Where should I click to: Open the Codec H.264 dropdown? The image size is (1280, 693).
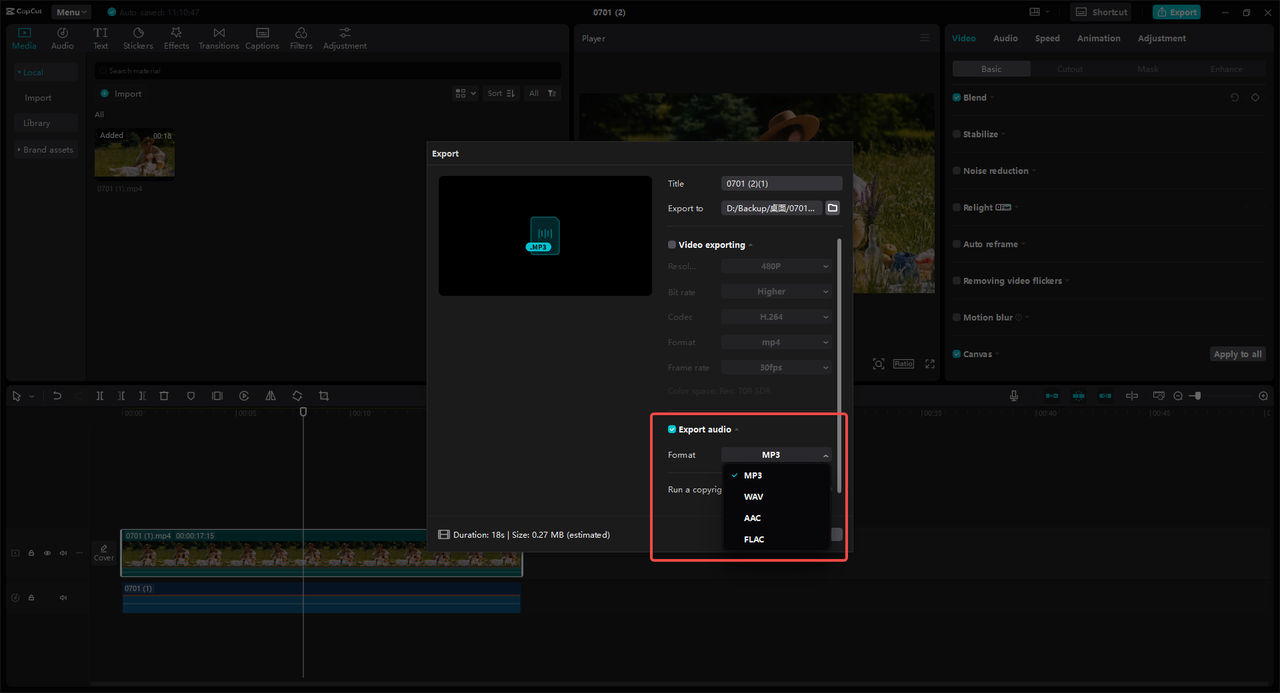point(776,317)
